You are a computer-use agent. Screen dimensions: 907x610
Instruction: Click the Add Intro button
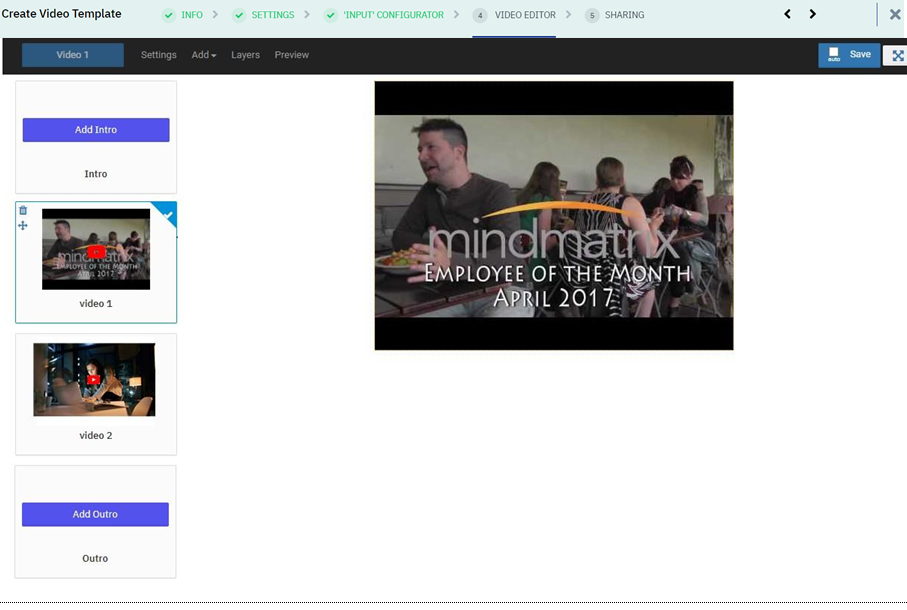tap(96, 130)
